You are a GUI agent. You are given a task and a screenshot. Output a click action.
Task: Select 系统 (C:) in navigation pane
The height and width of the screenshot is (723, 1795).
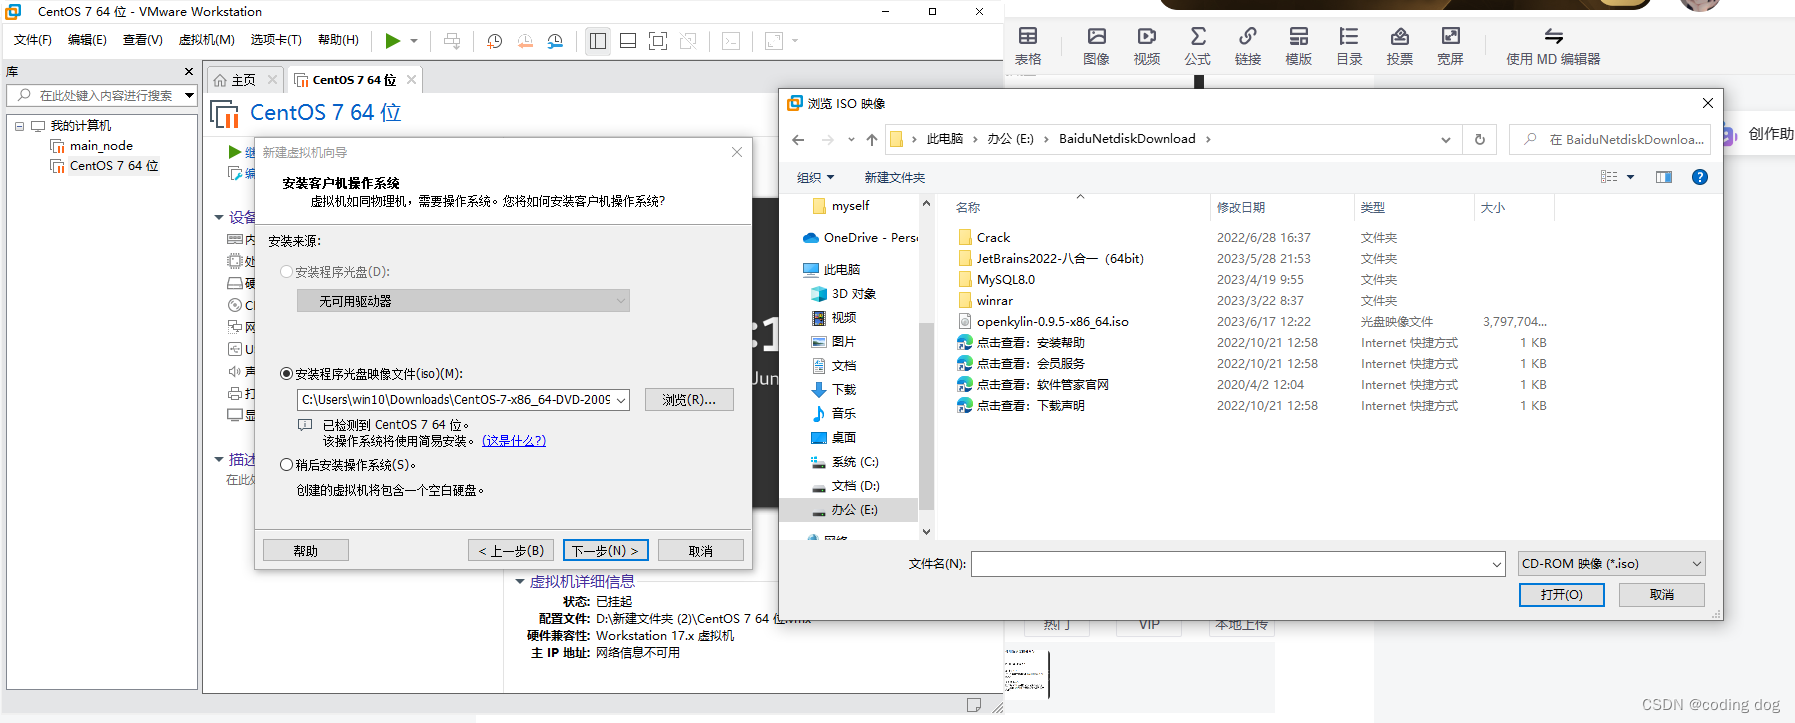855,462
